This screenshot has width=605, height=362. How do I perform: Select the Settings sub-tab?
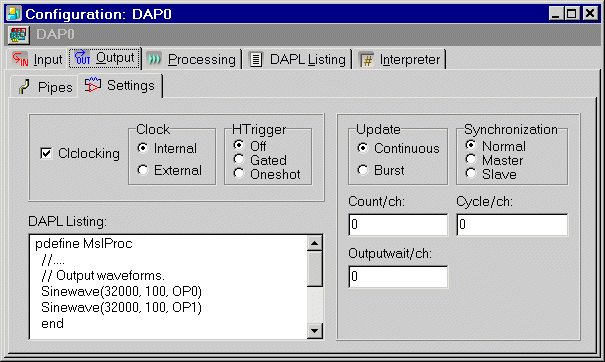coord(120,85)
